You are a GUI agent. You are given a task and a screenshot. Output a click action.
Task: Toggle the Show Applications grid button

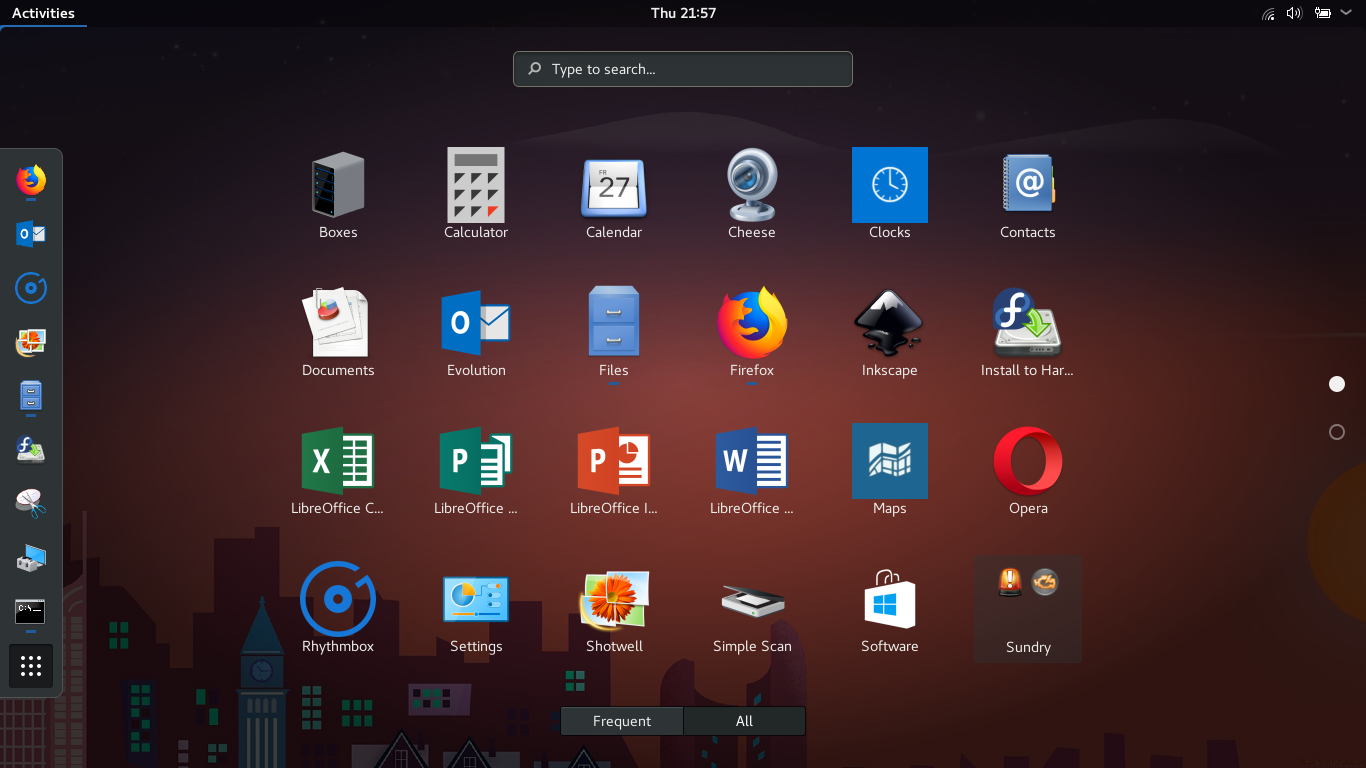point(31,666)
